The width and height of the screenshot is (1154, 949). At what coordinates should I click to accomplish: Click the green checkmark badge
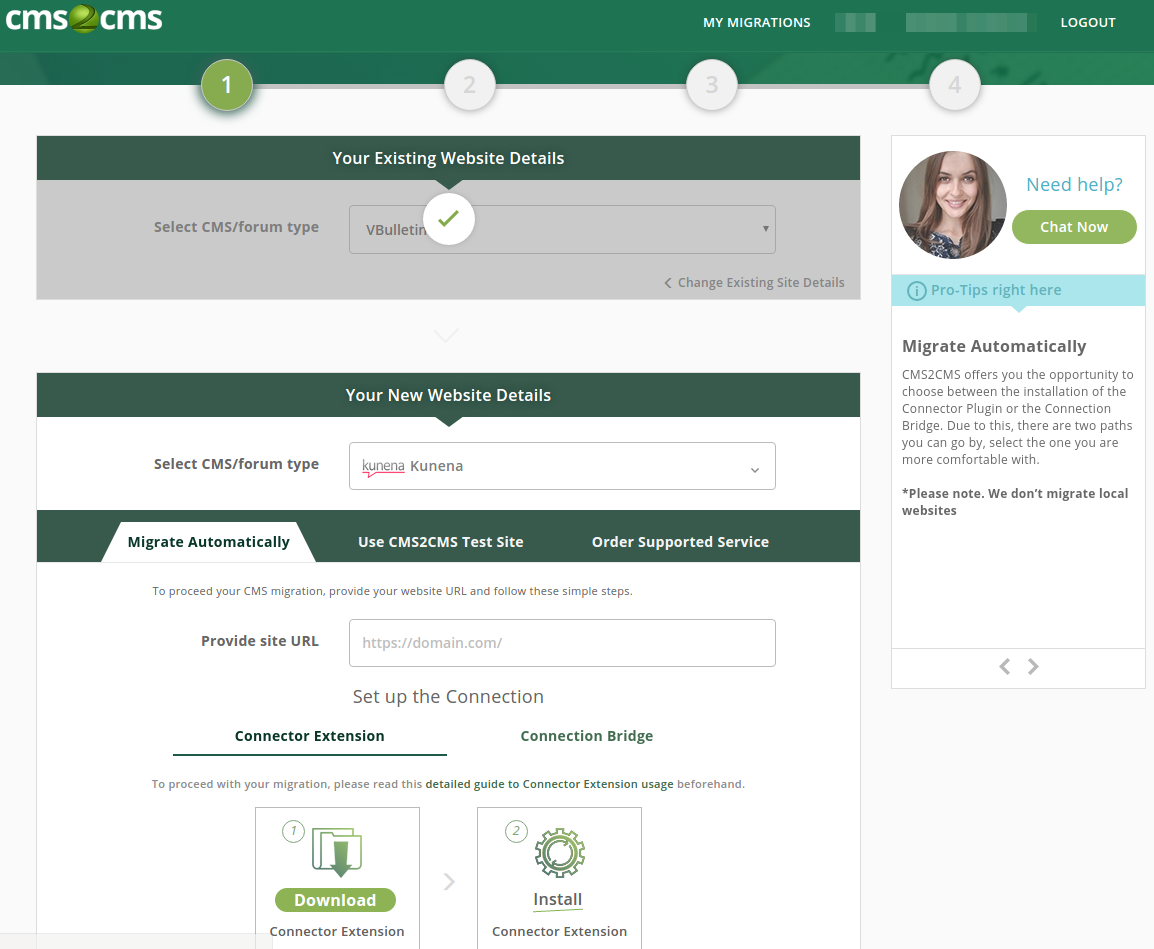coord(448,219)
